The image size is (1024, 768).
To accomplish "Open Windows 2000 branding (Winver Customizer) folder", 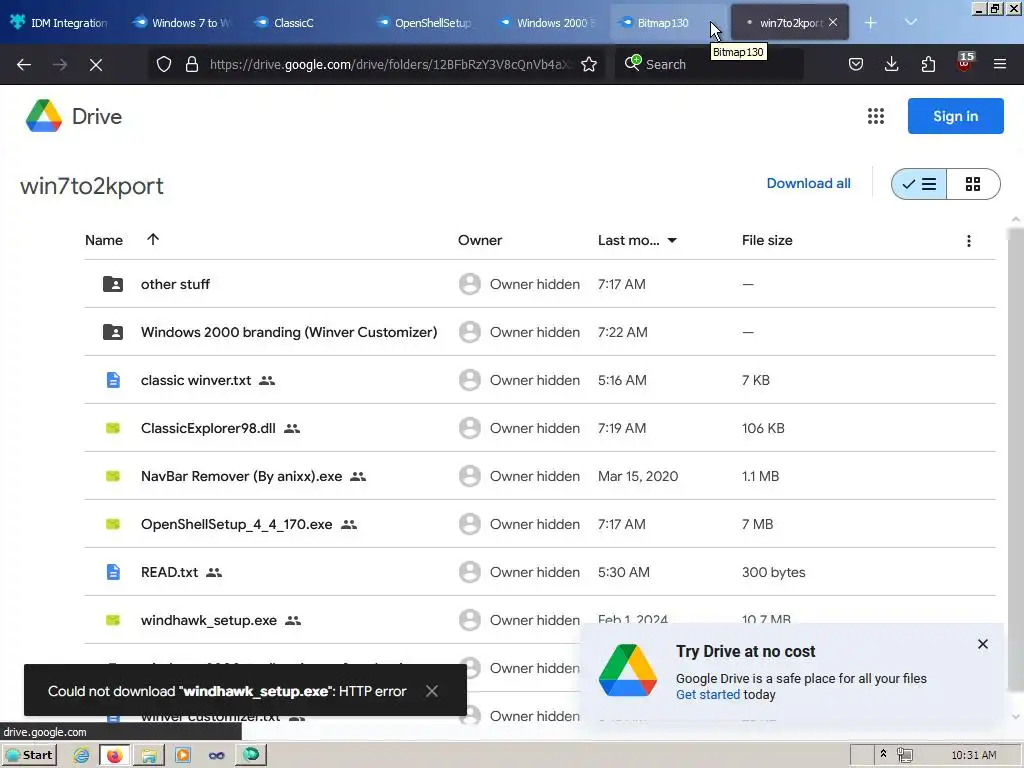I will pyautogui.click(x=289, y=332).
